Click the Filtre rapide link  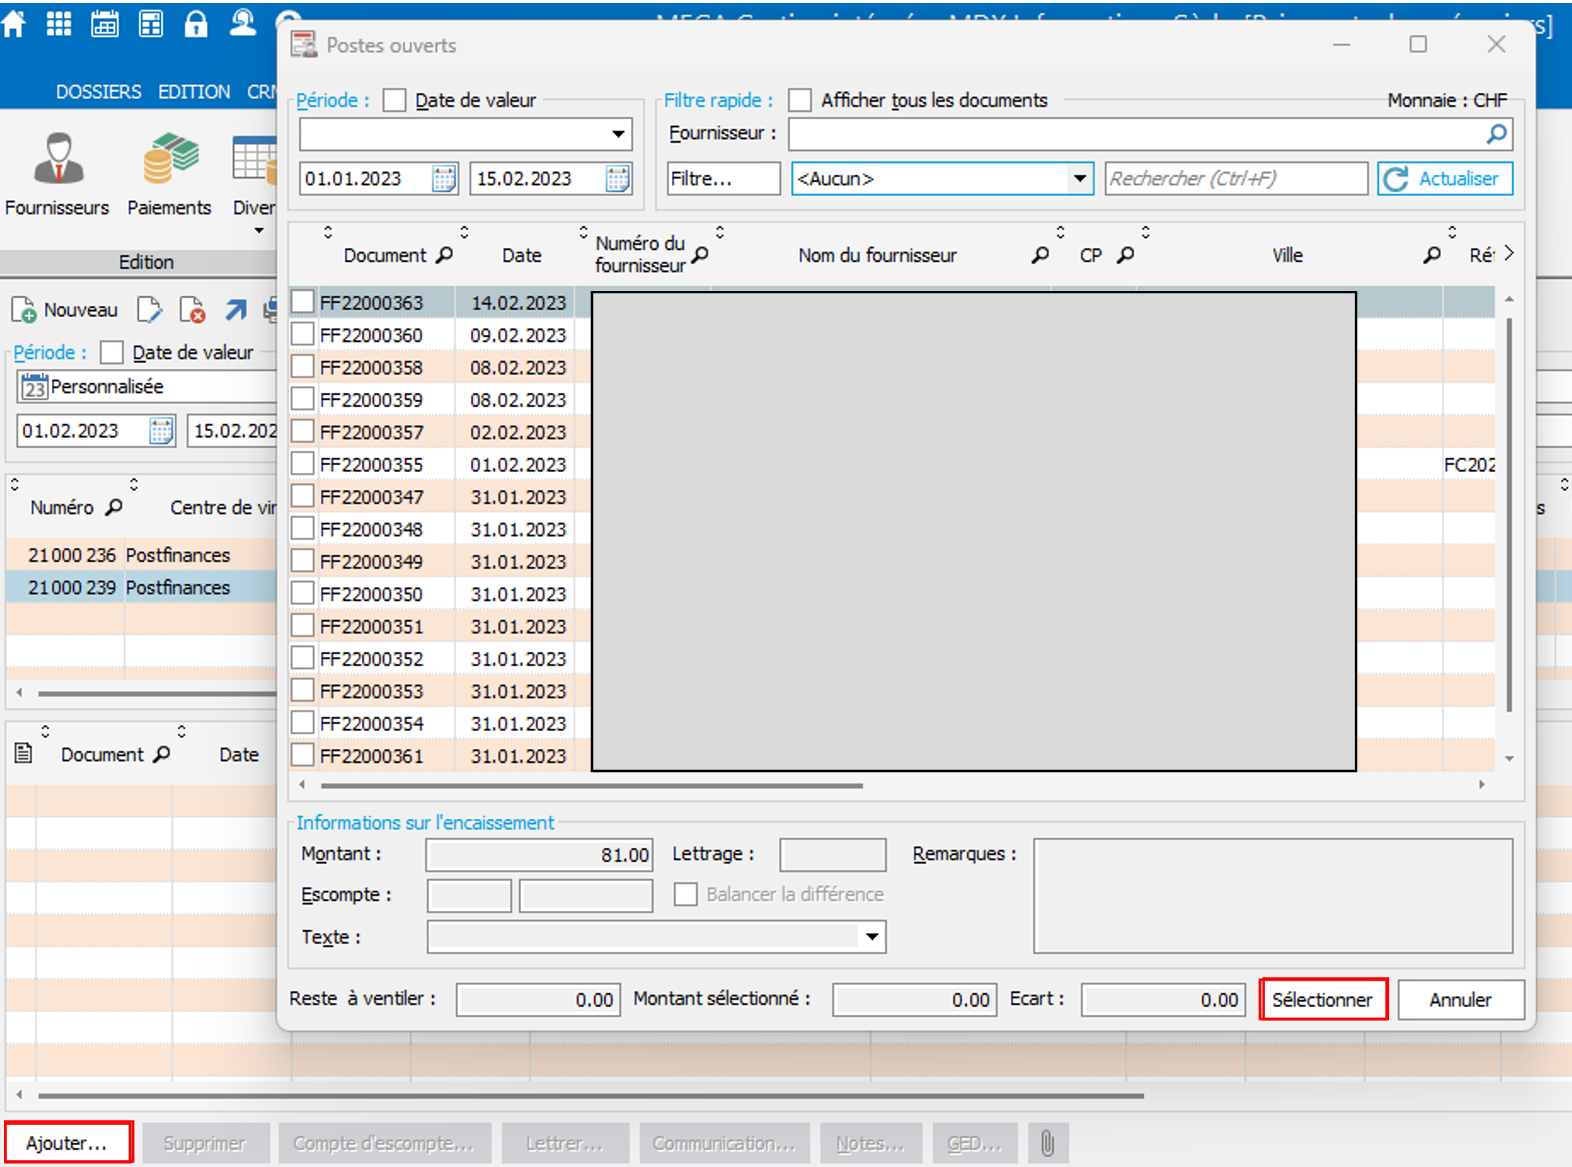pos(718,100)
